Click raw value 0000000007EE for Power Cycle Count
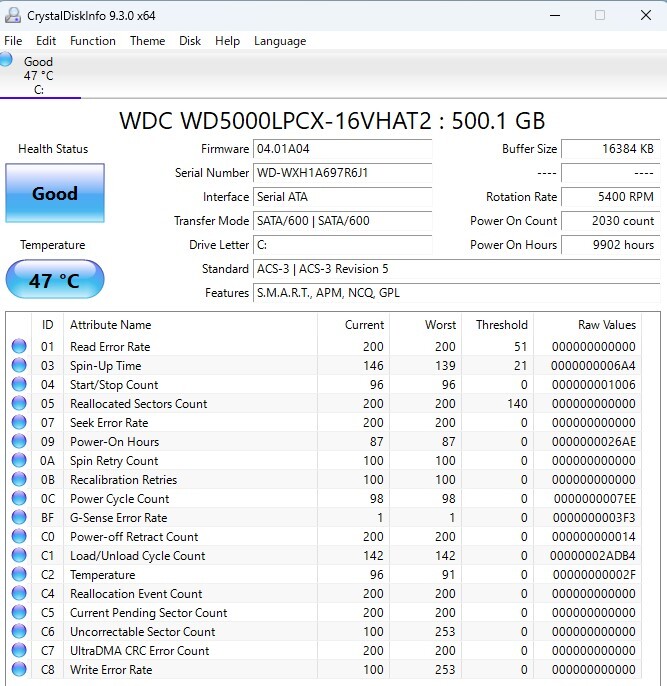This screenshot has width=667, height=686. pyautogui.click(x=594, y=499)
